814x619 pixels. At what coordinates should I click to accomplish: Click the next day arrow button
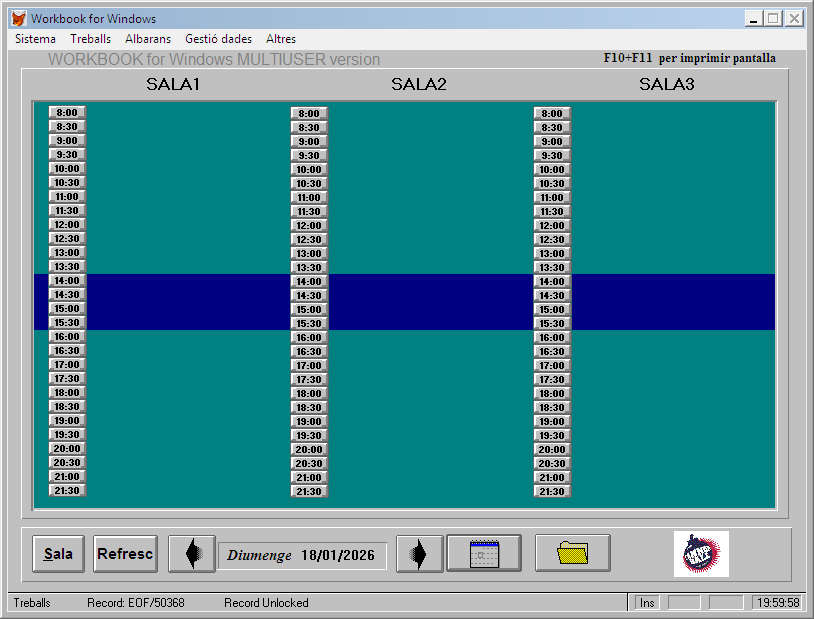click(419, 554)
